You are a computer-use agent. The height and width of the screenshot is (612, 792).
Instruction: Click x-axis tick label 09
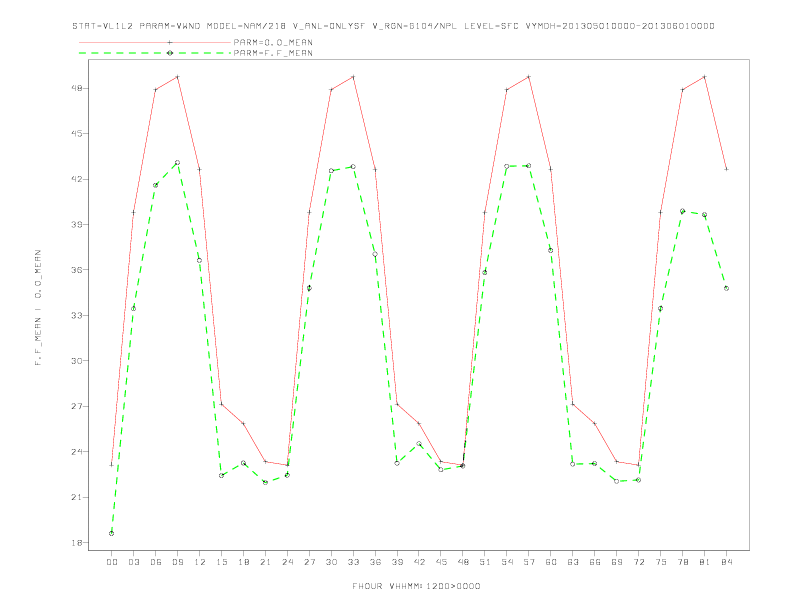point(177,562)
